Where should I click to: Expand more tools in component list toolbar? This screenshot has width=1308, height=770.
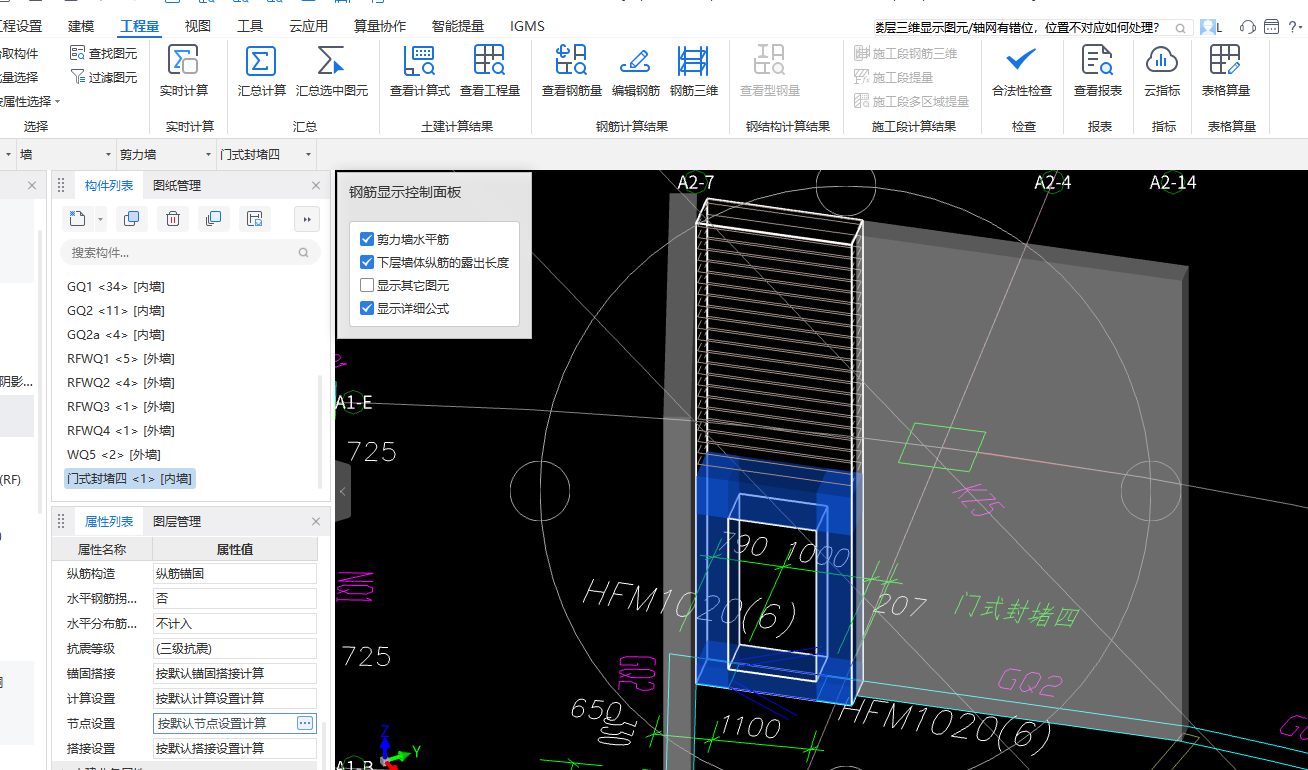306,218
